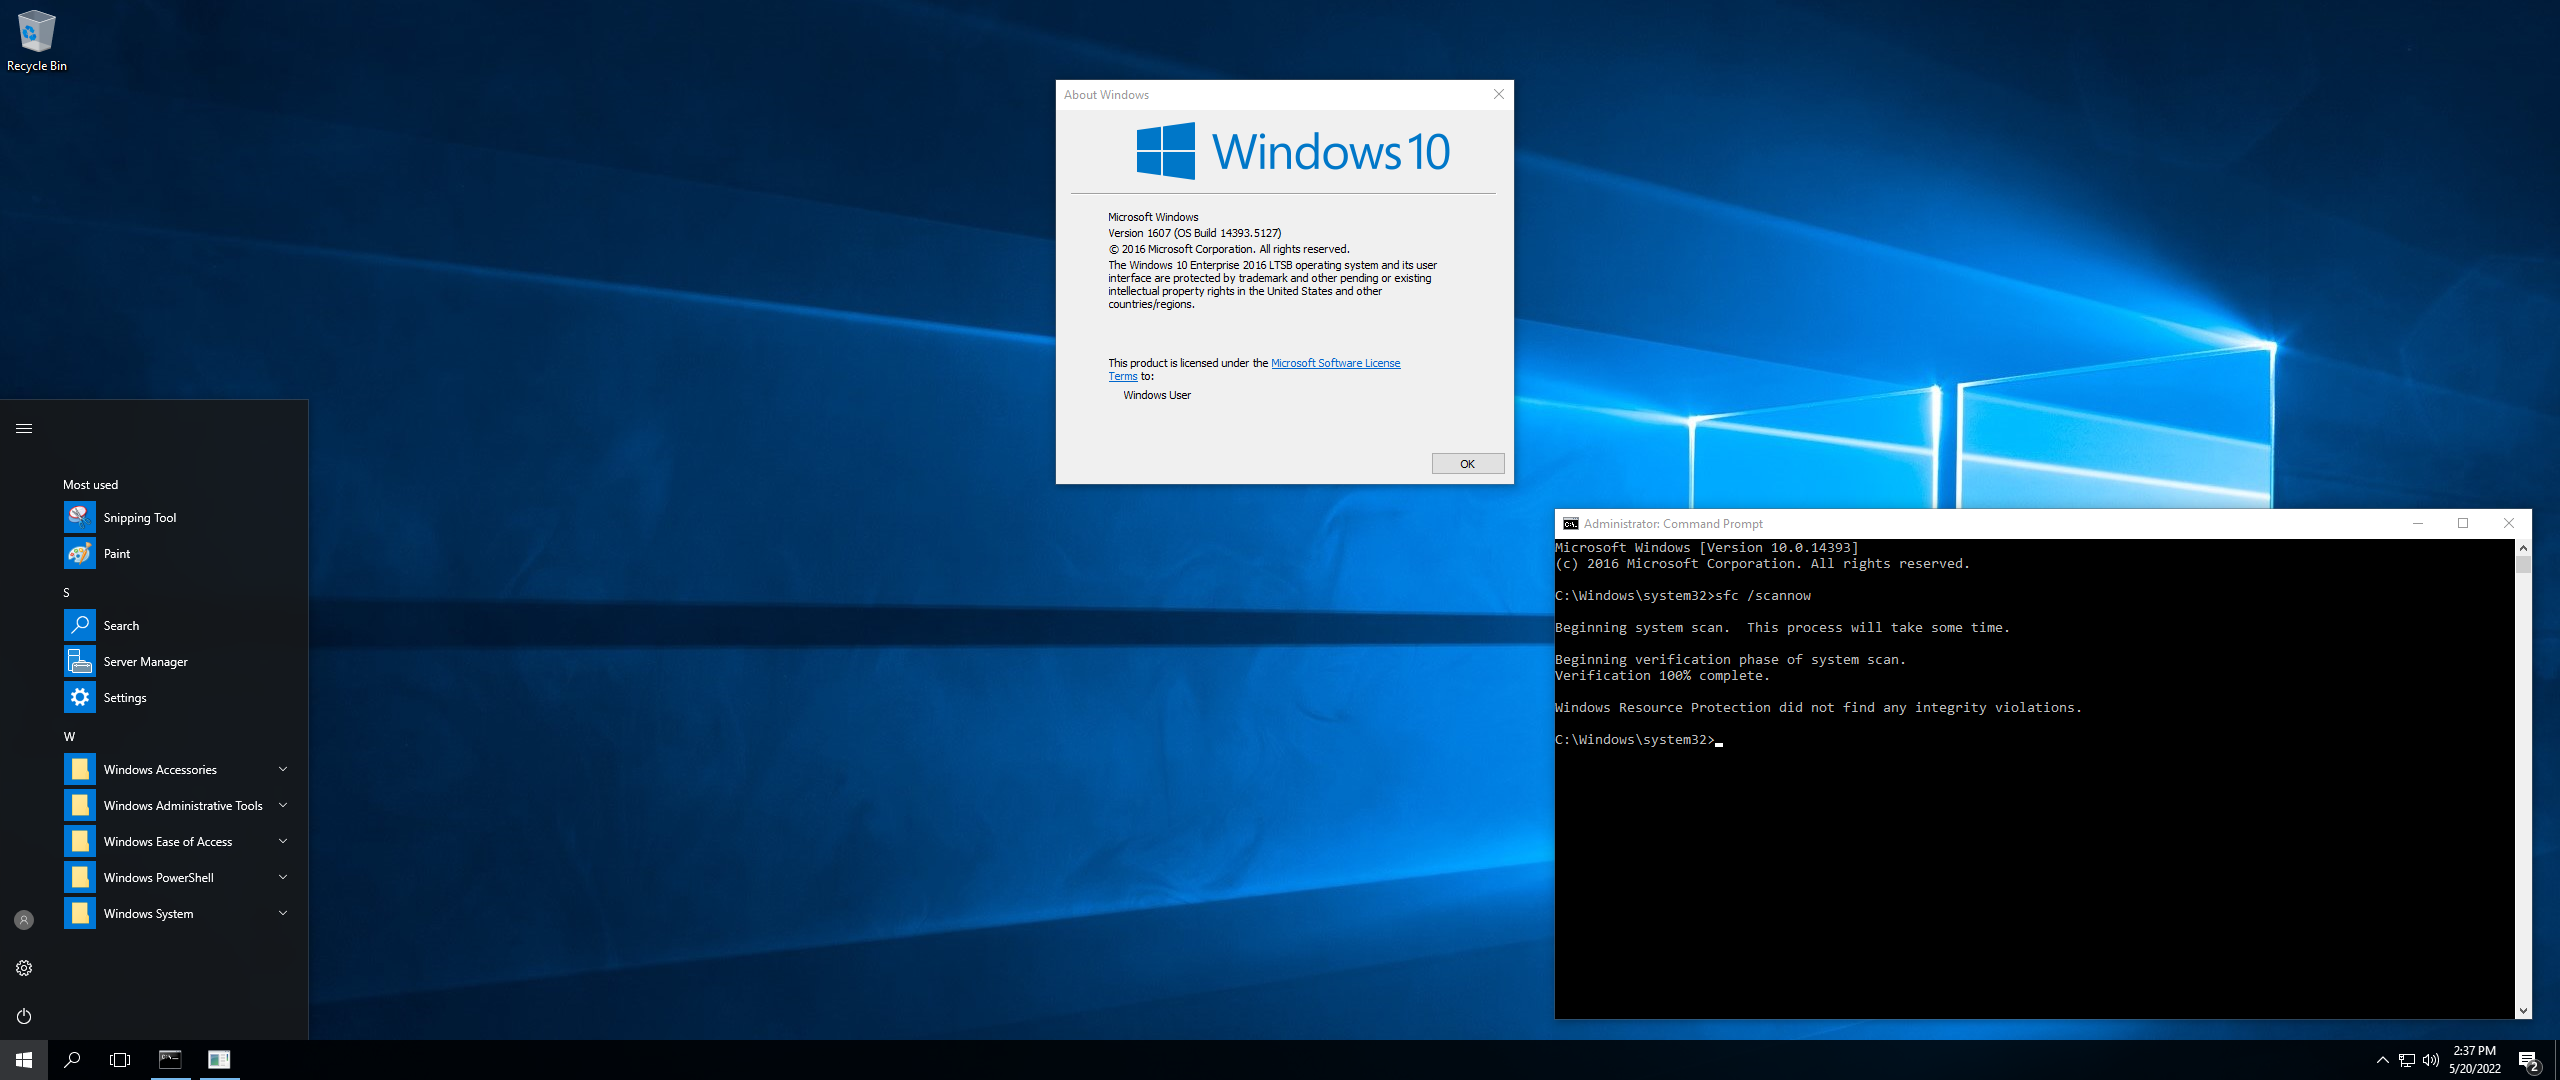Maximize the Command Prompt window
The height and width of the screenshot is (1080, 2560).
coord(2463,523)
